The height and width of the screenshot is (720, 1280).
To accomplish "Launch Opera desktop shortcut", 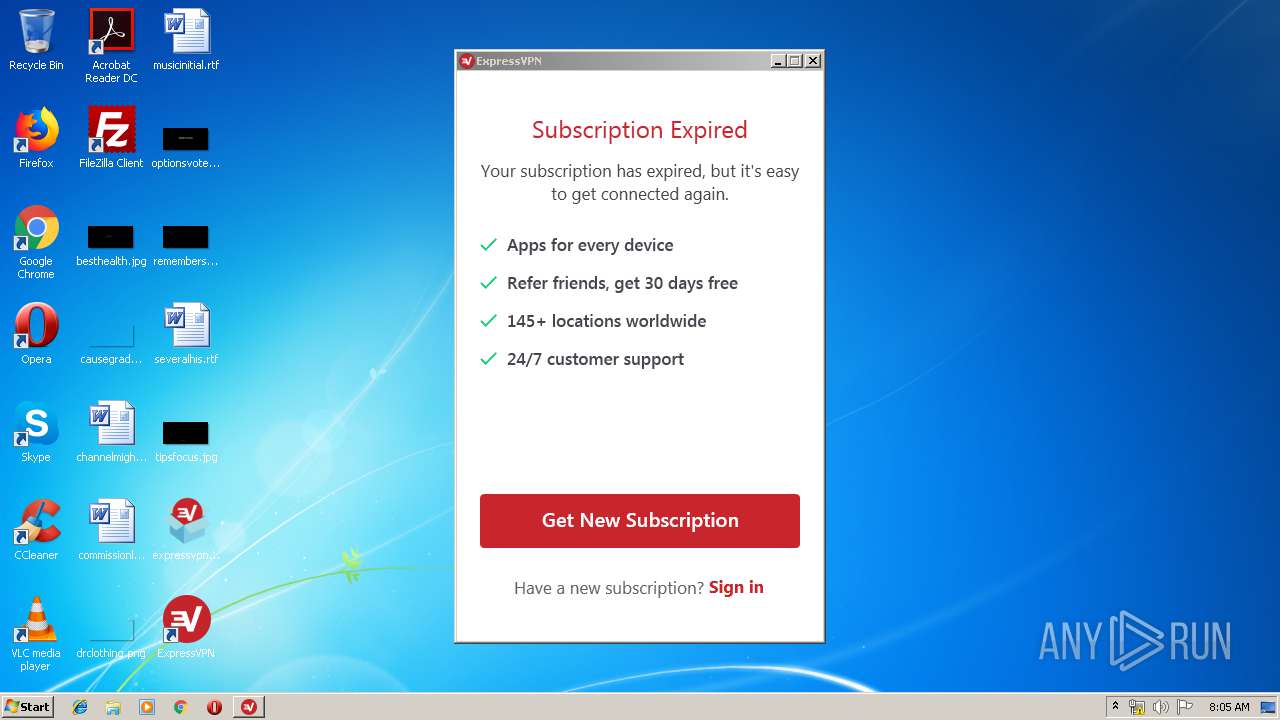I will point(36,334).
